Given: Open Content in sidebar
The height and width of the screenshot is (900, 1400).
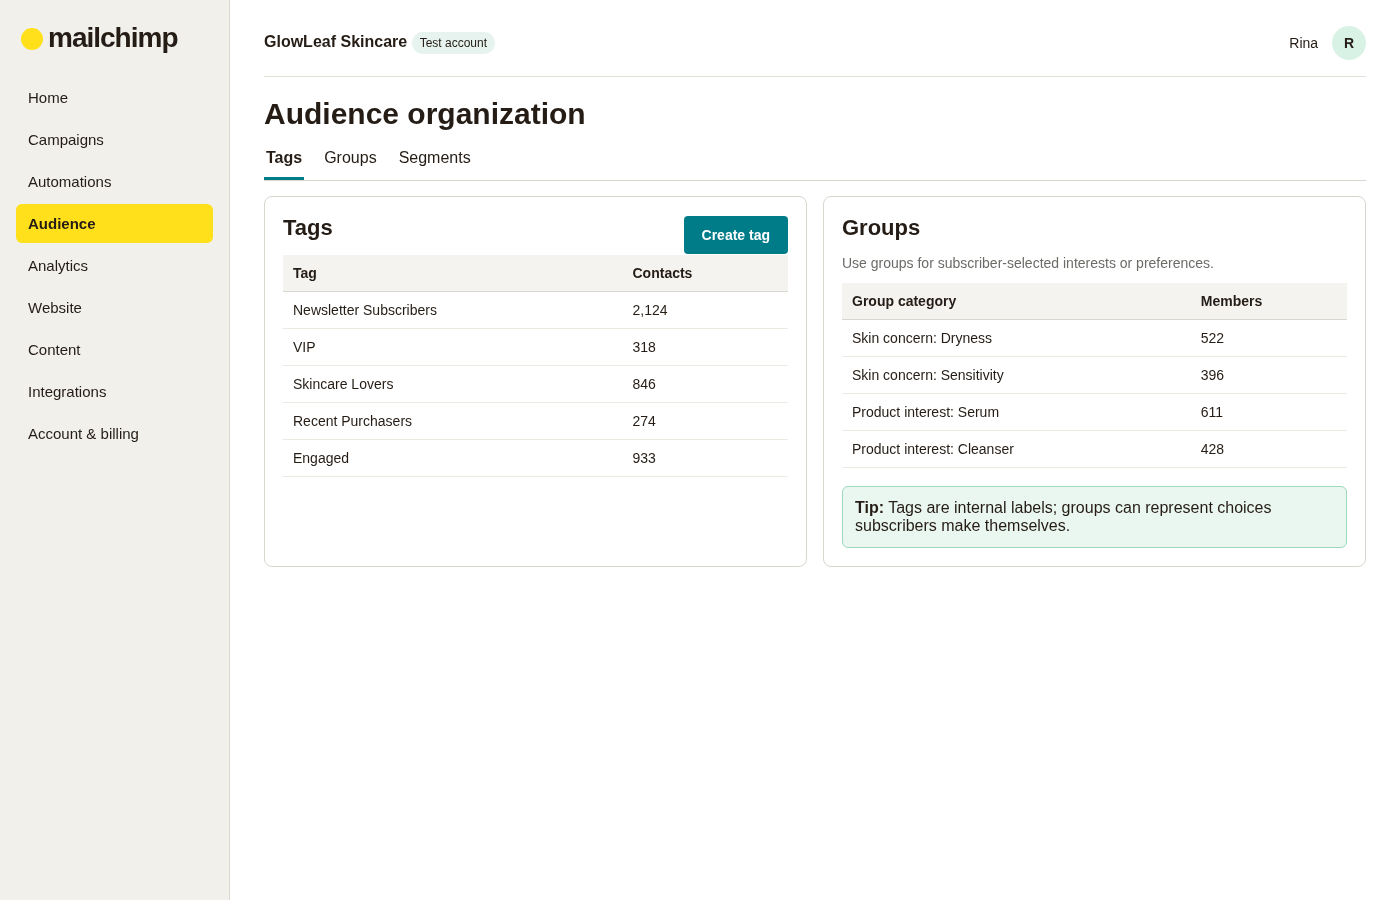Looking at the screenshot, I should (x=114, y=350).
